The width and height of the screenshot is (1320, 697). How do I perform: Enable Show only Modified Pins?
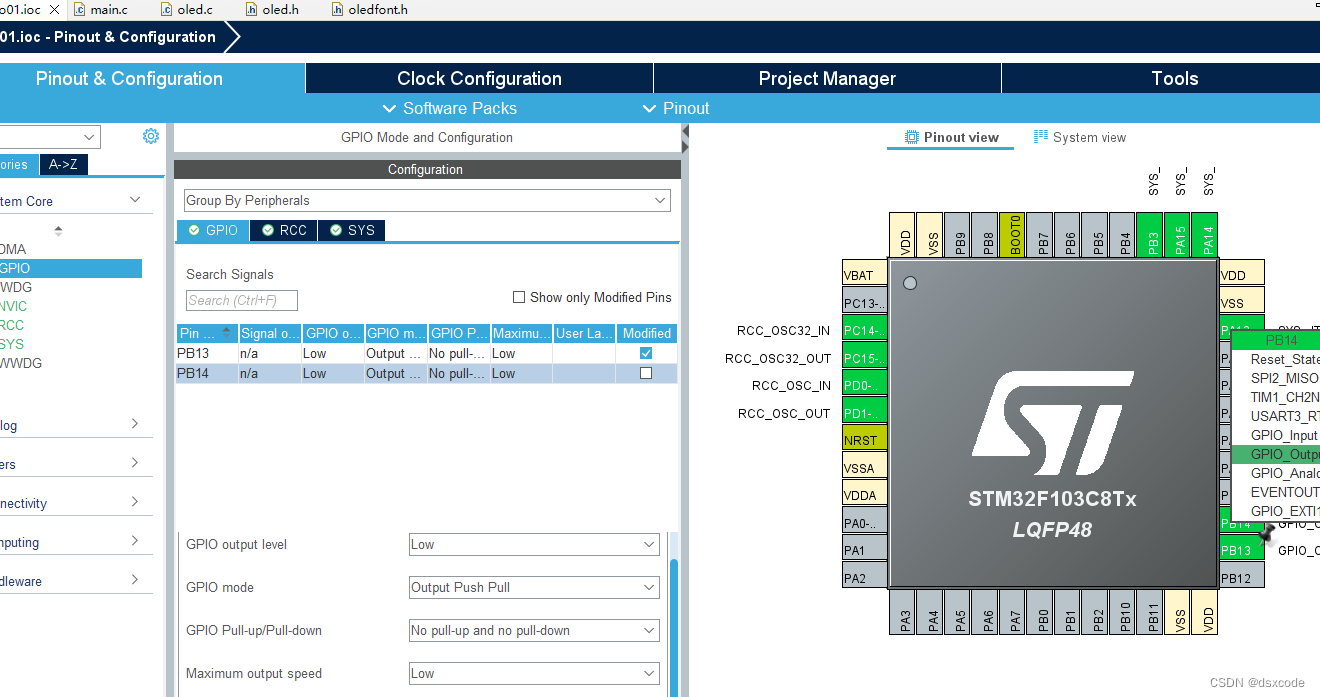(518, 296)
